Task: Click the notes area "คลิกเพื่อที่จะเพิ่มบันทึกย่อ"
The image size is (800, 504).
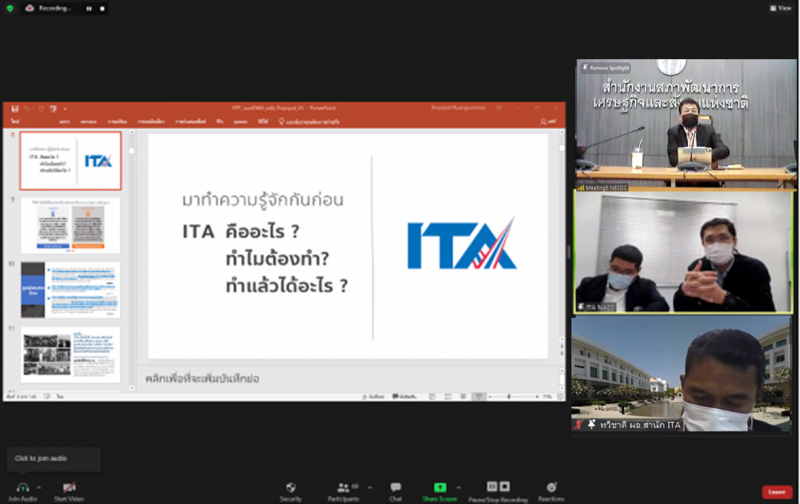Action: pyautogui.click(x=203, y=379)
